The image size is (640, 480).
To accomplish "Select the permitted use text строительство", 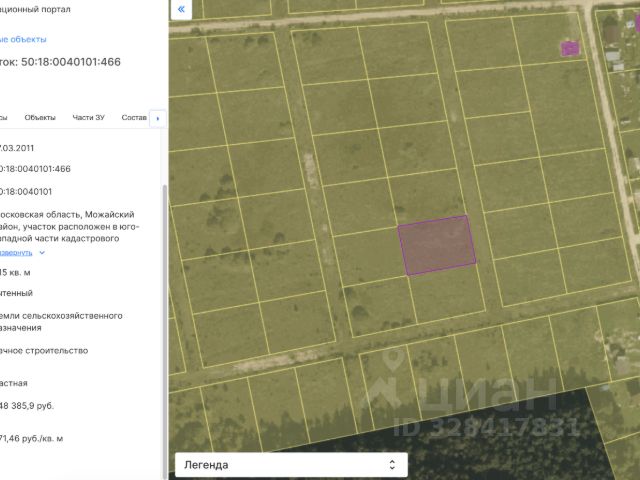I will click(x=56, y=351).
